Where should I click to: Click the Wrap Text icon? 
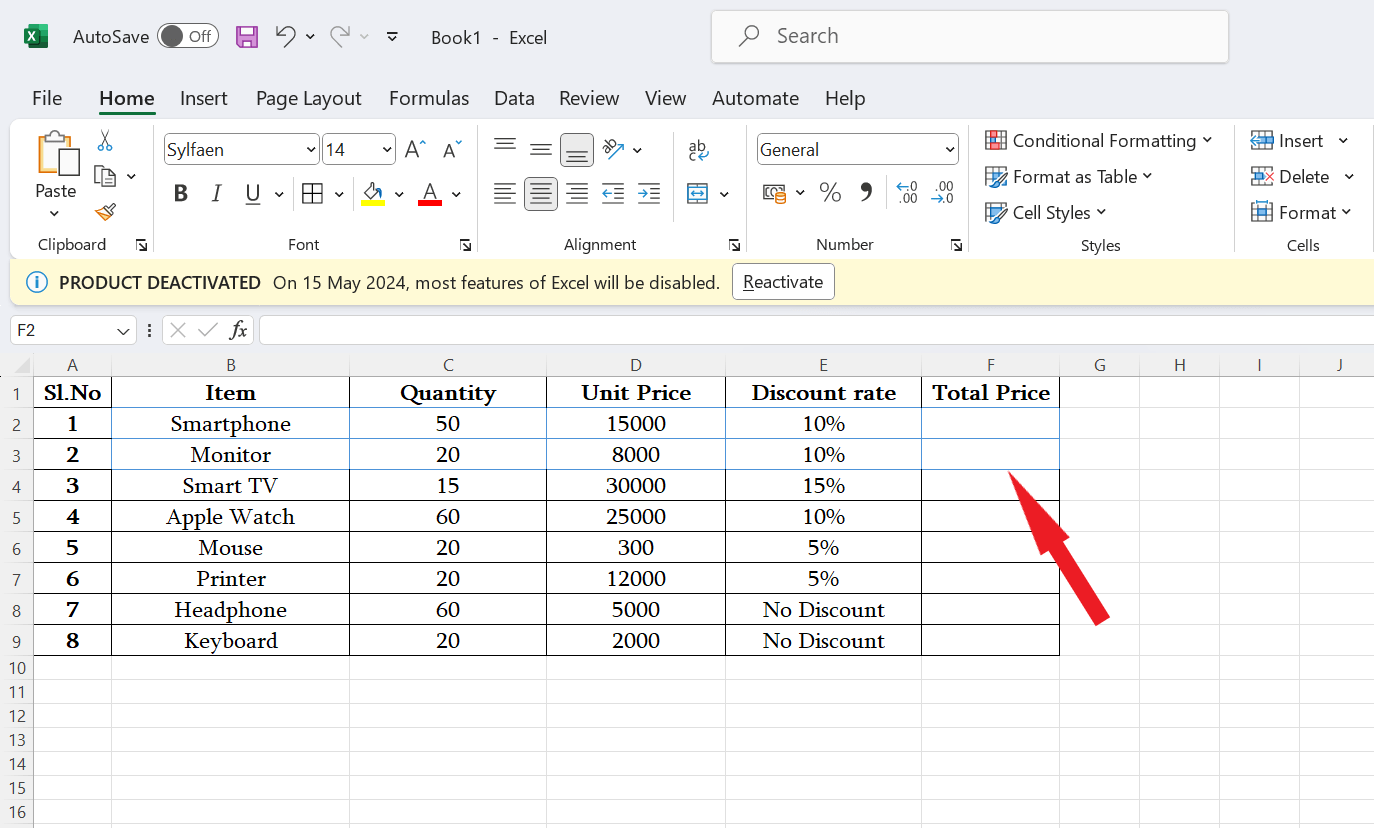pyautogui.click(x=698, y=149)
